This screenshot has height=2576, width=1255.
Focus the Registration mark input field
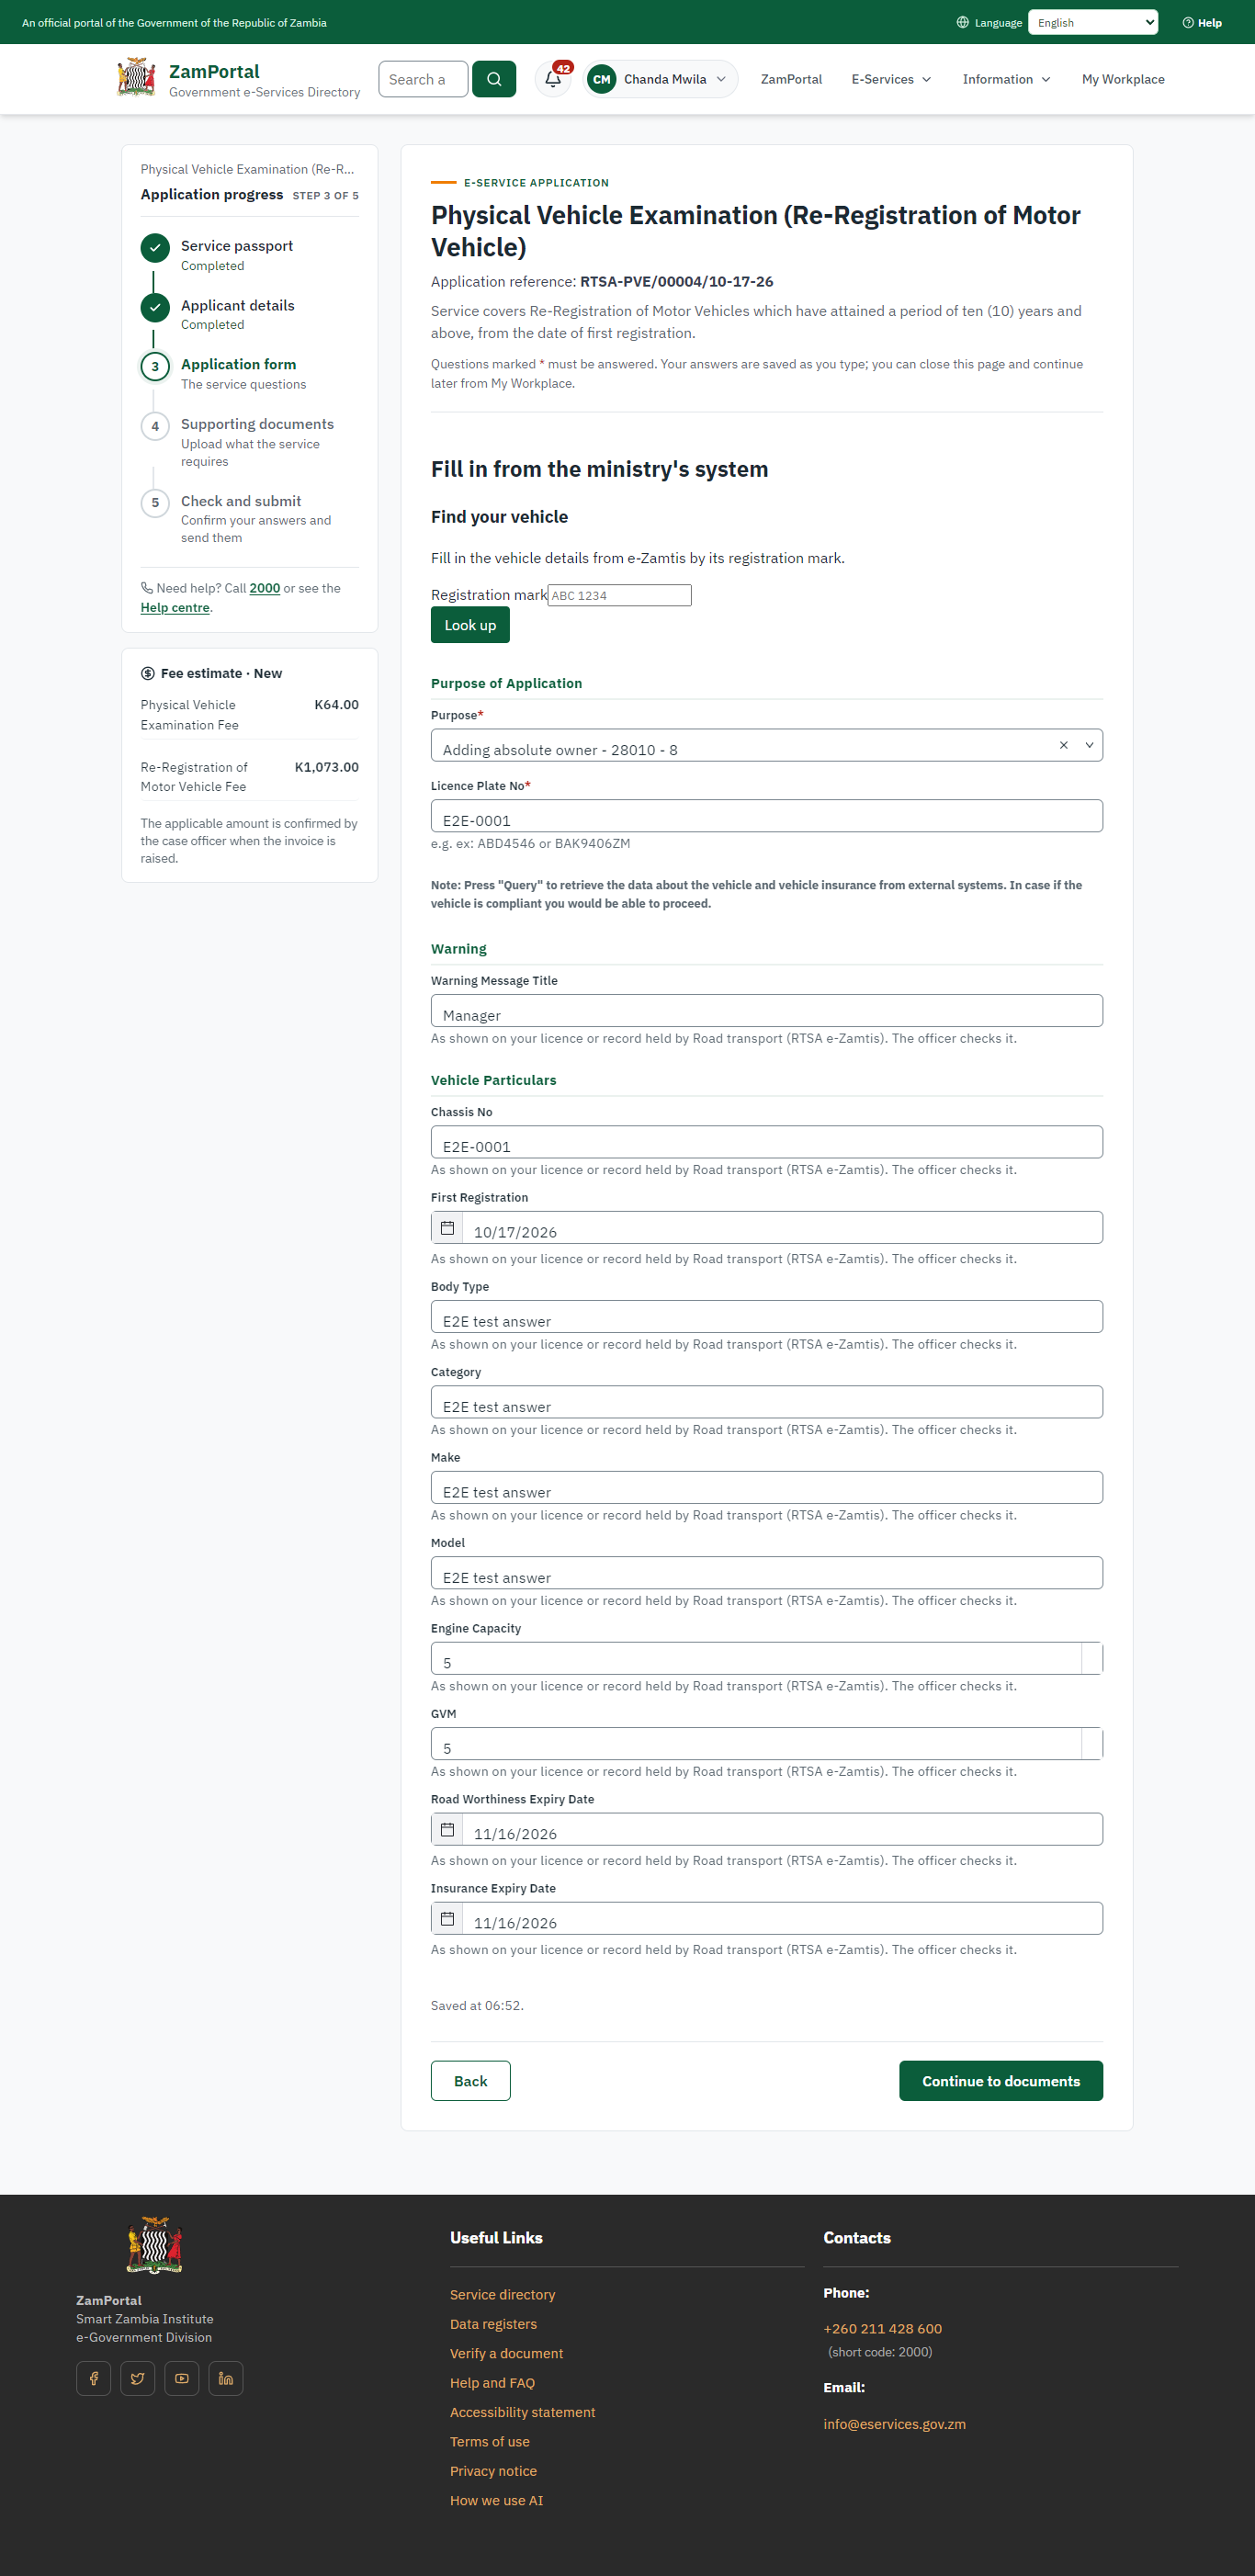[619, 595]
